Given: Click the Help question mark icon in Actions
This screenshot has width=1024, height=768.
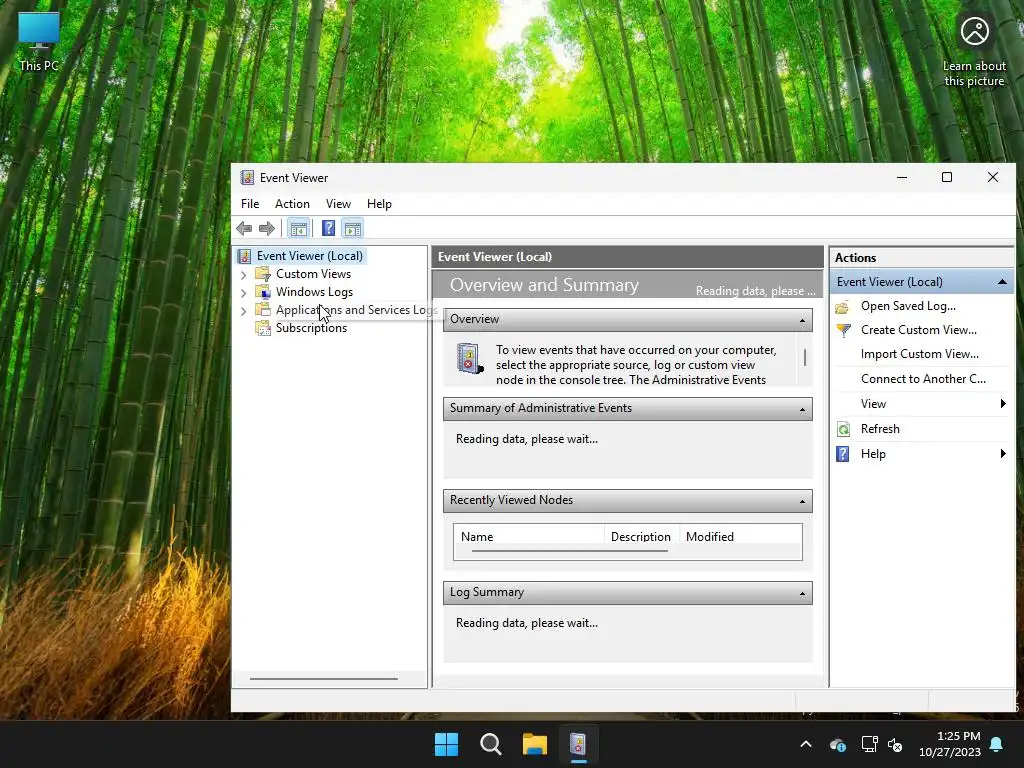Looking at the screenshot, I should (x=843, y=454).
